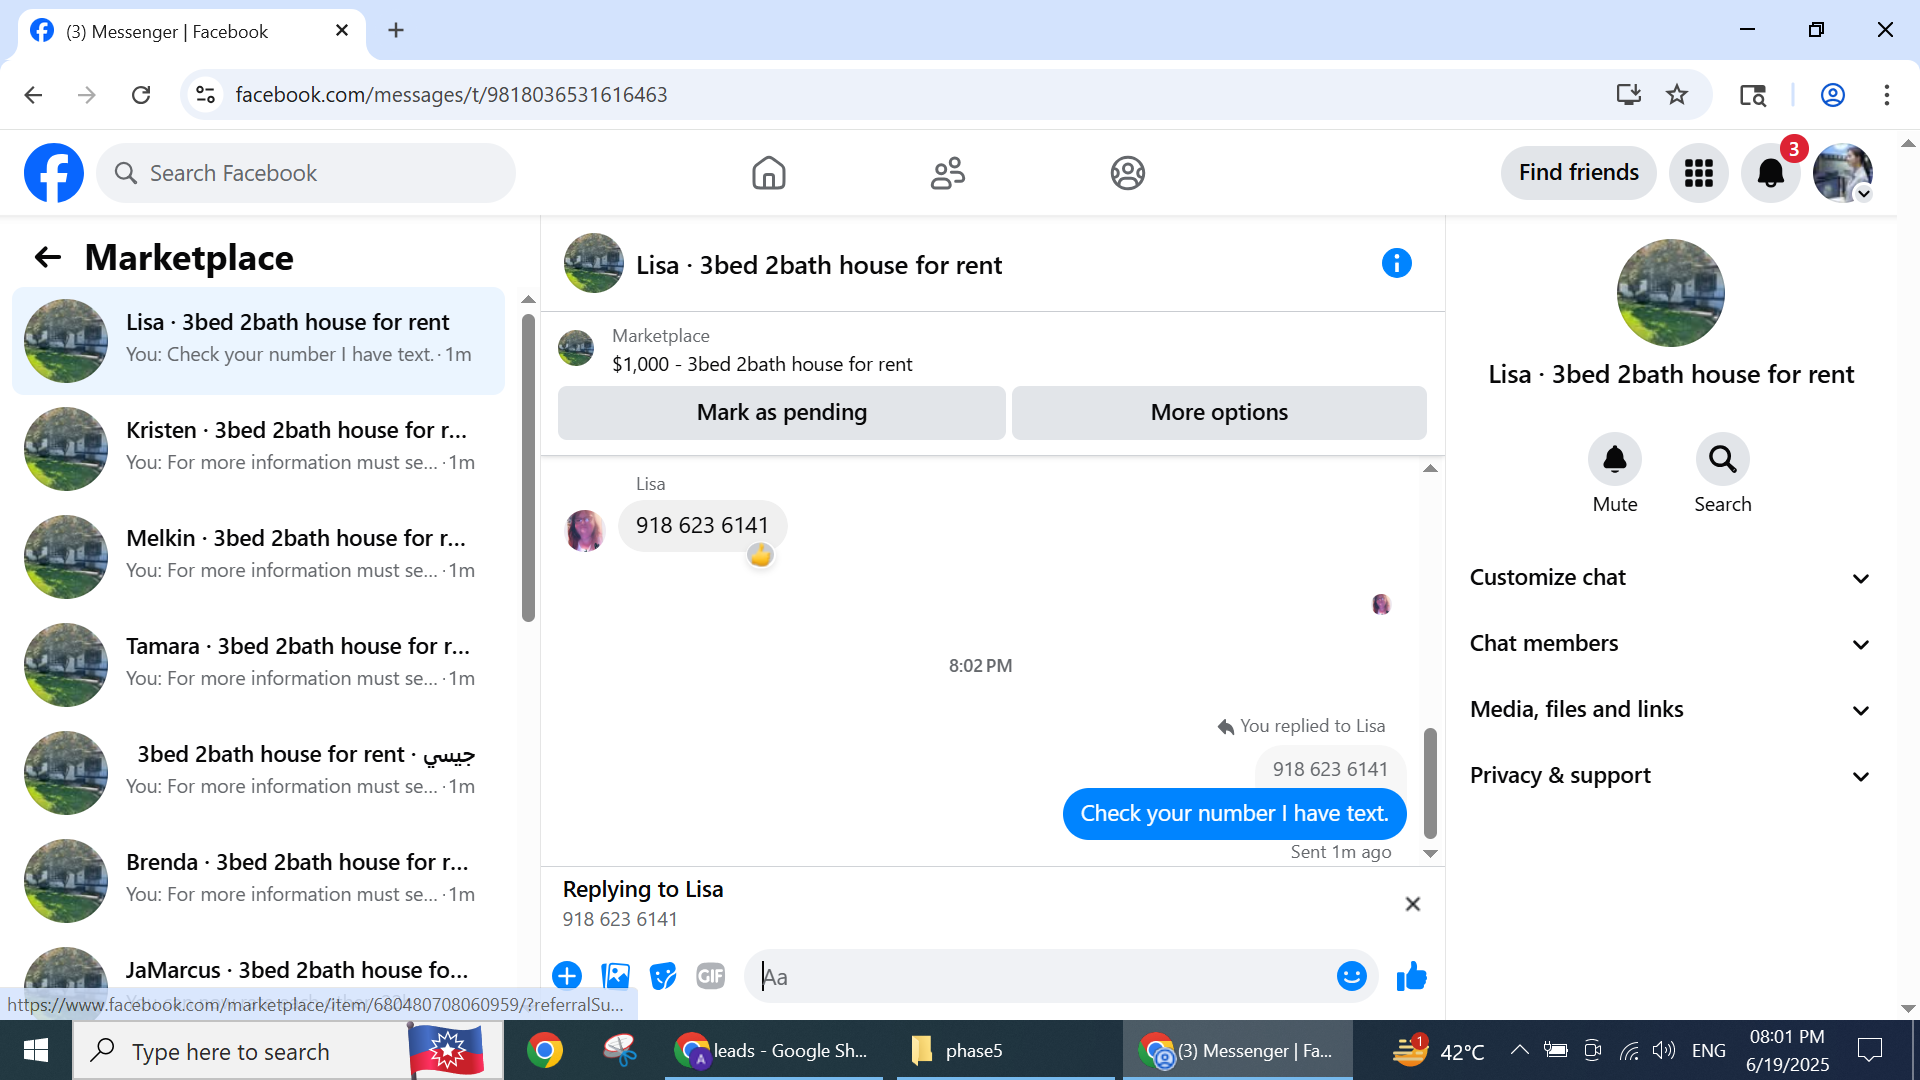Expand Customize chat section

[1669, 578]
